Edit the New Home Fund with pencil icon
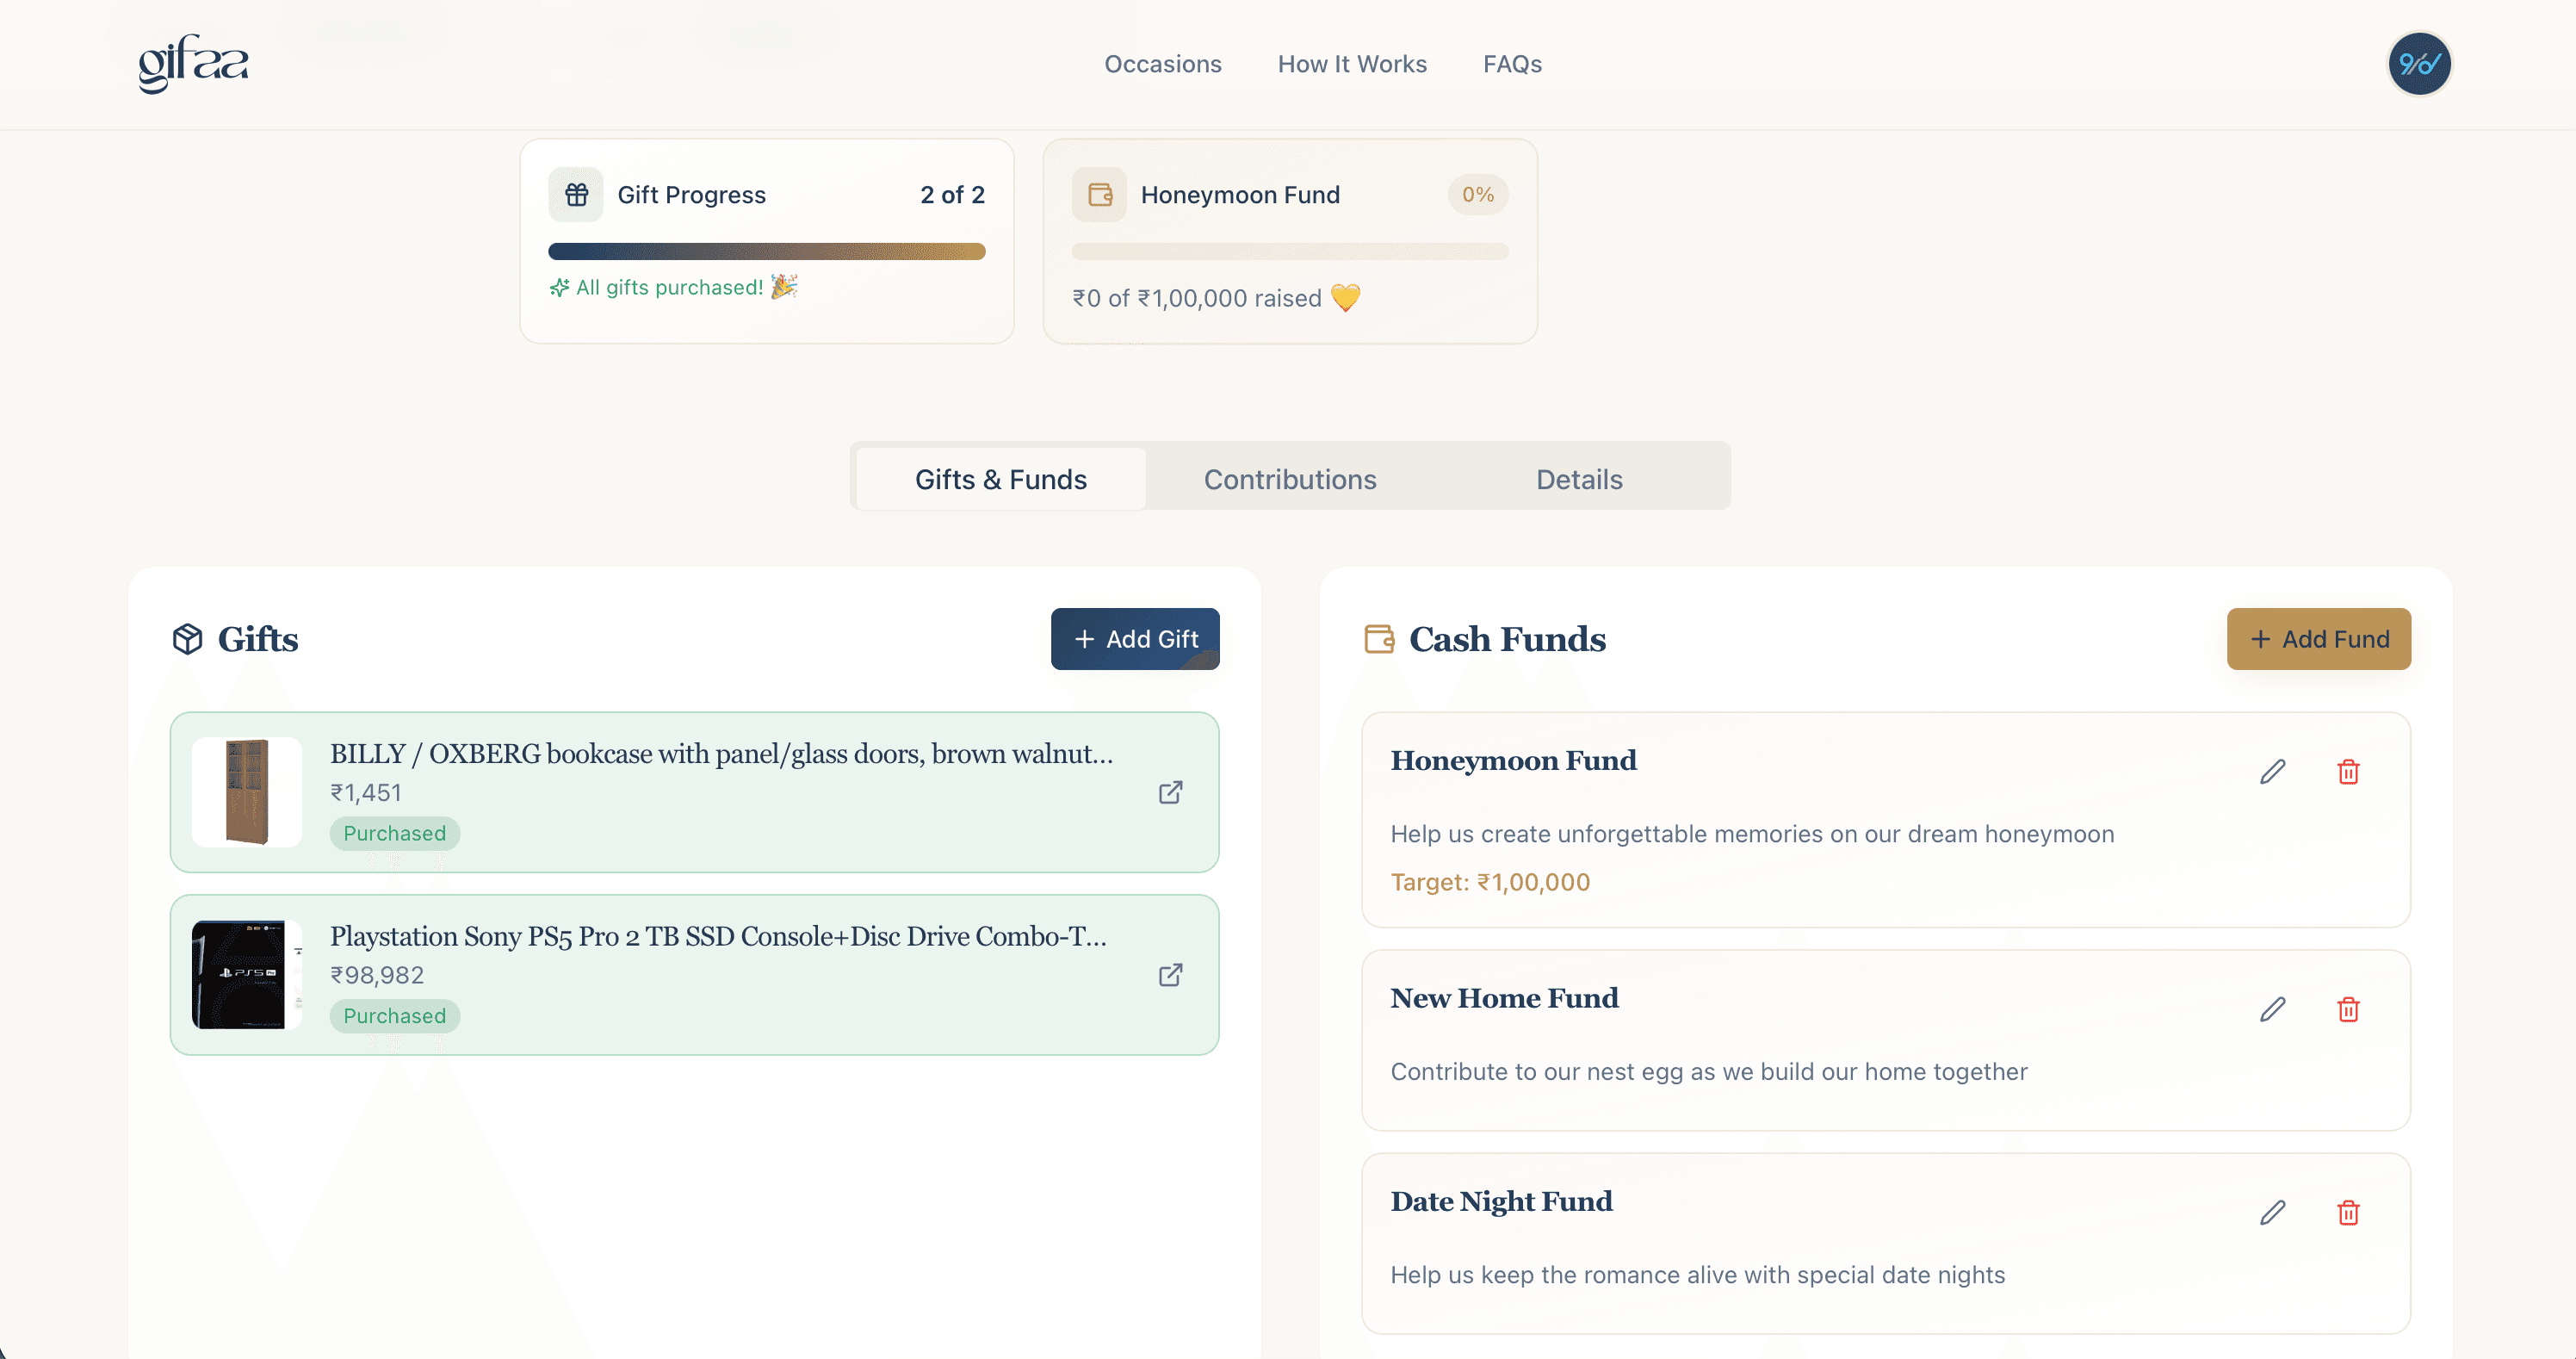Viewport: 2576px width, 1359px height. point(2273,1010)
